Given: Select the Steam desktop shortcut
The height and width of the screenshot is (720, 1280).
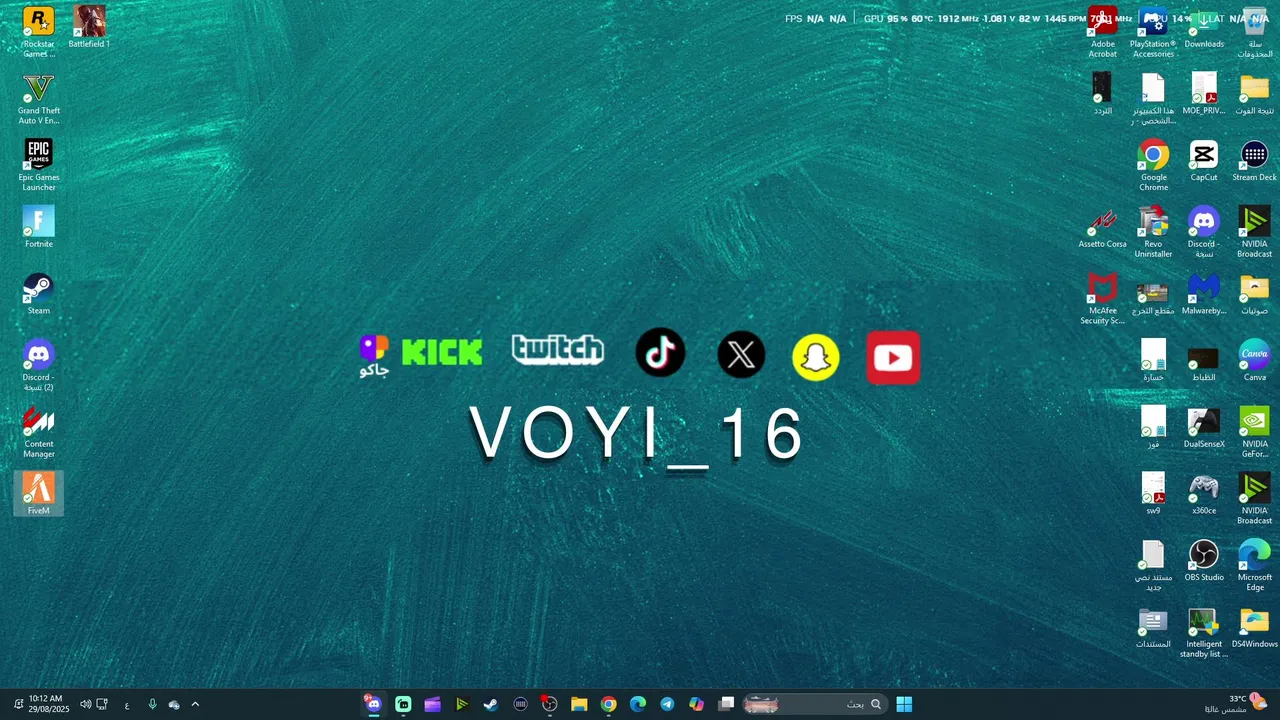Looking at the screenshot, I should pyautogui.click(x=38, y=294).
